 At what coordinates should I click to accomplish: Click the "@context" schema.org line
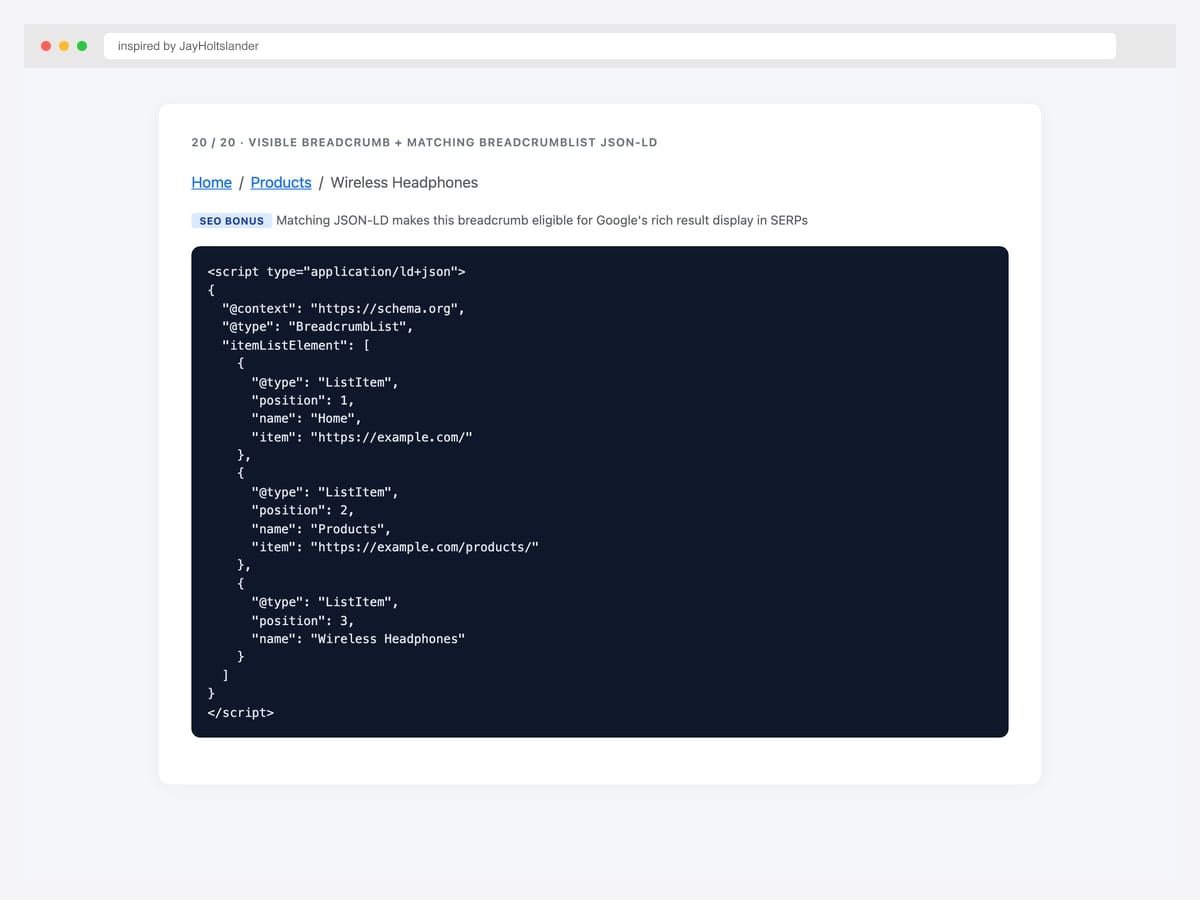[343, 308]
